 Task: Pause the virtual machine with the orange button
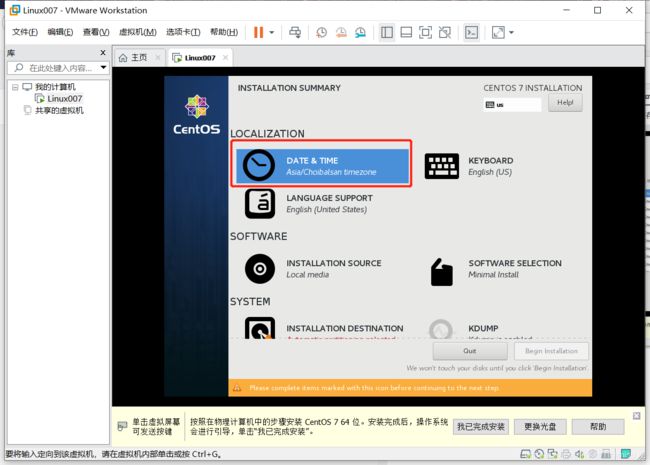pyautogui.click(x=258, y=32)
